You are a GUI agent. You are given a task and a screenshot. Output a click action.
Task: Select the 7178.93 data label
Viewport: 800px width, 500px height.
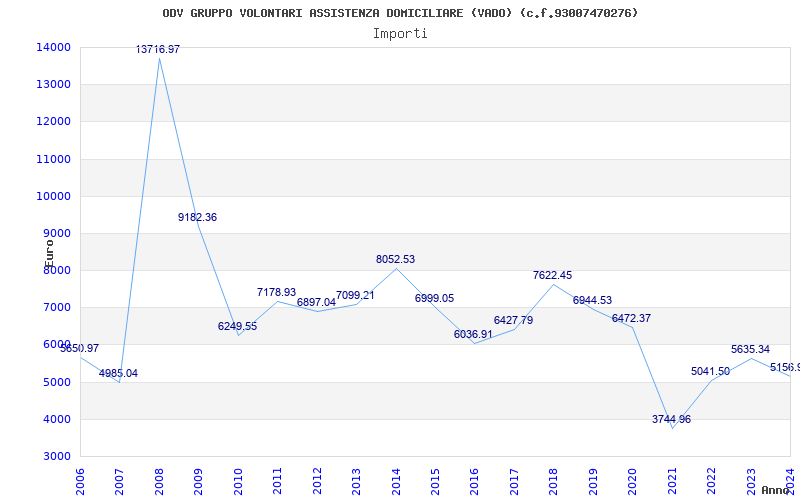click(277, 292)
